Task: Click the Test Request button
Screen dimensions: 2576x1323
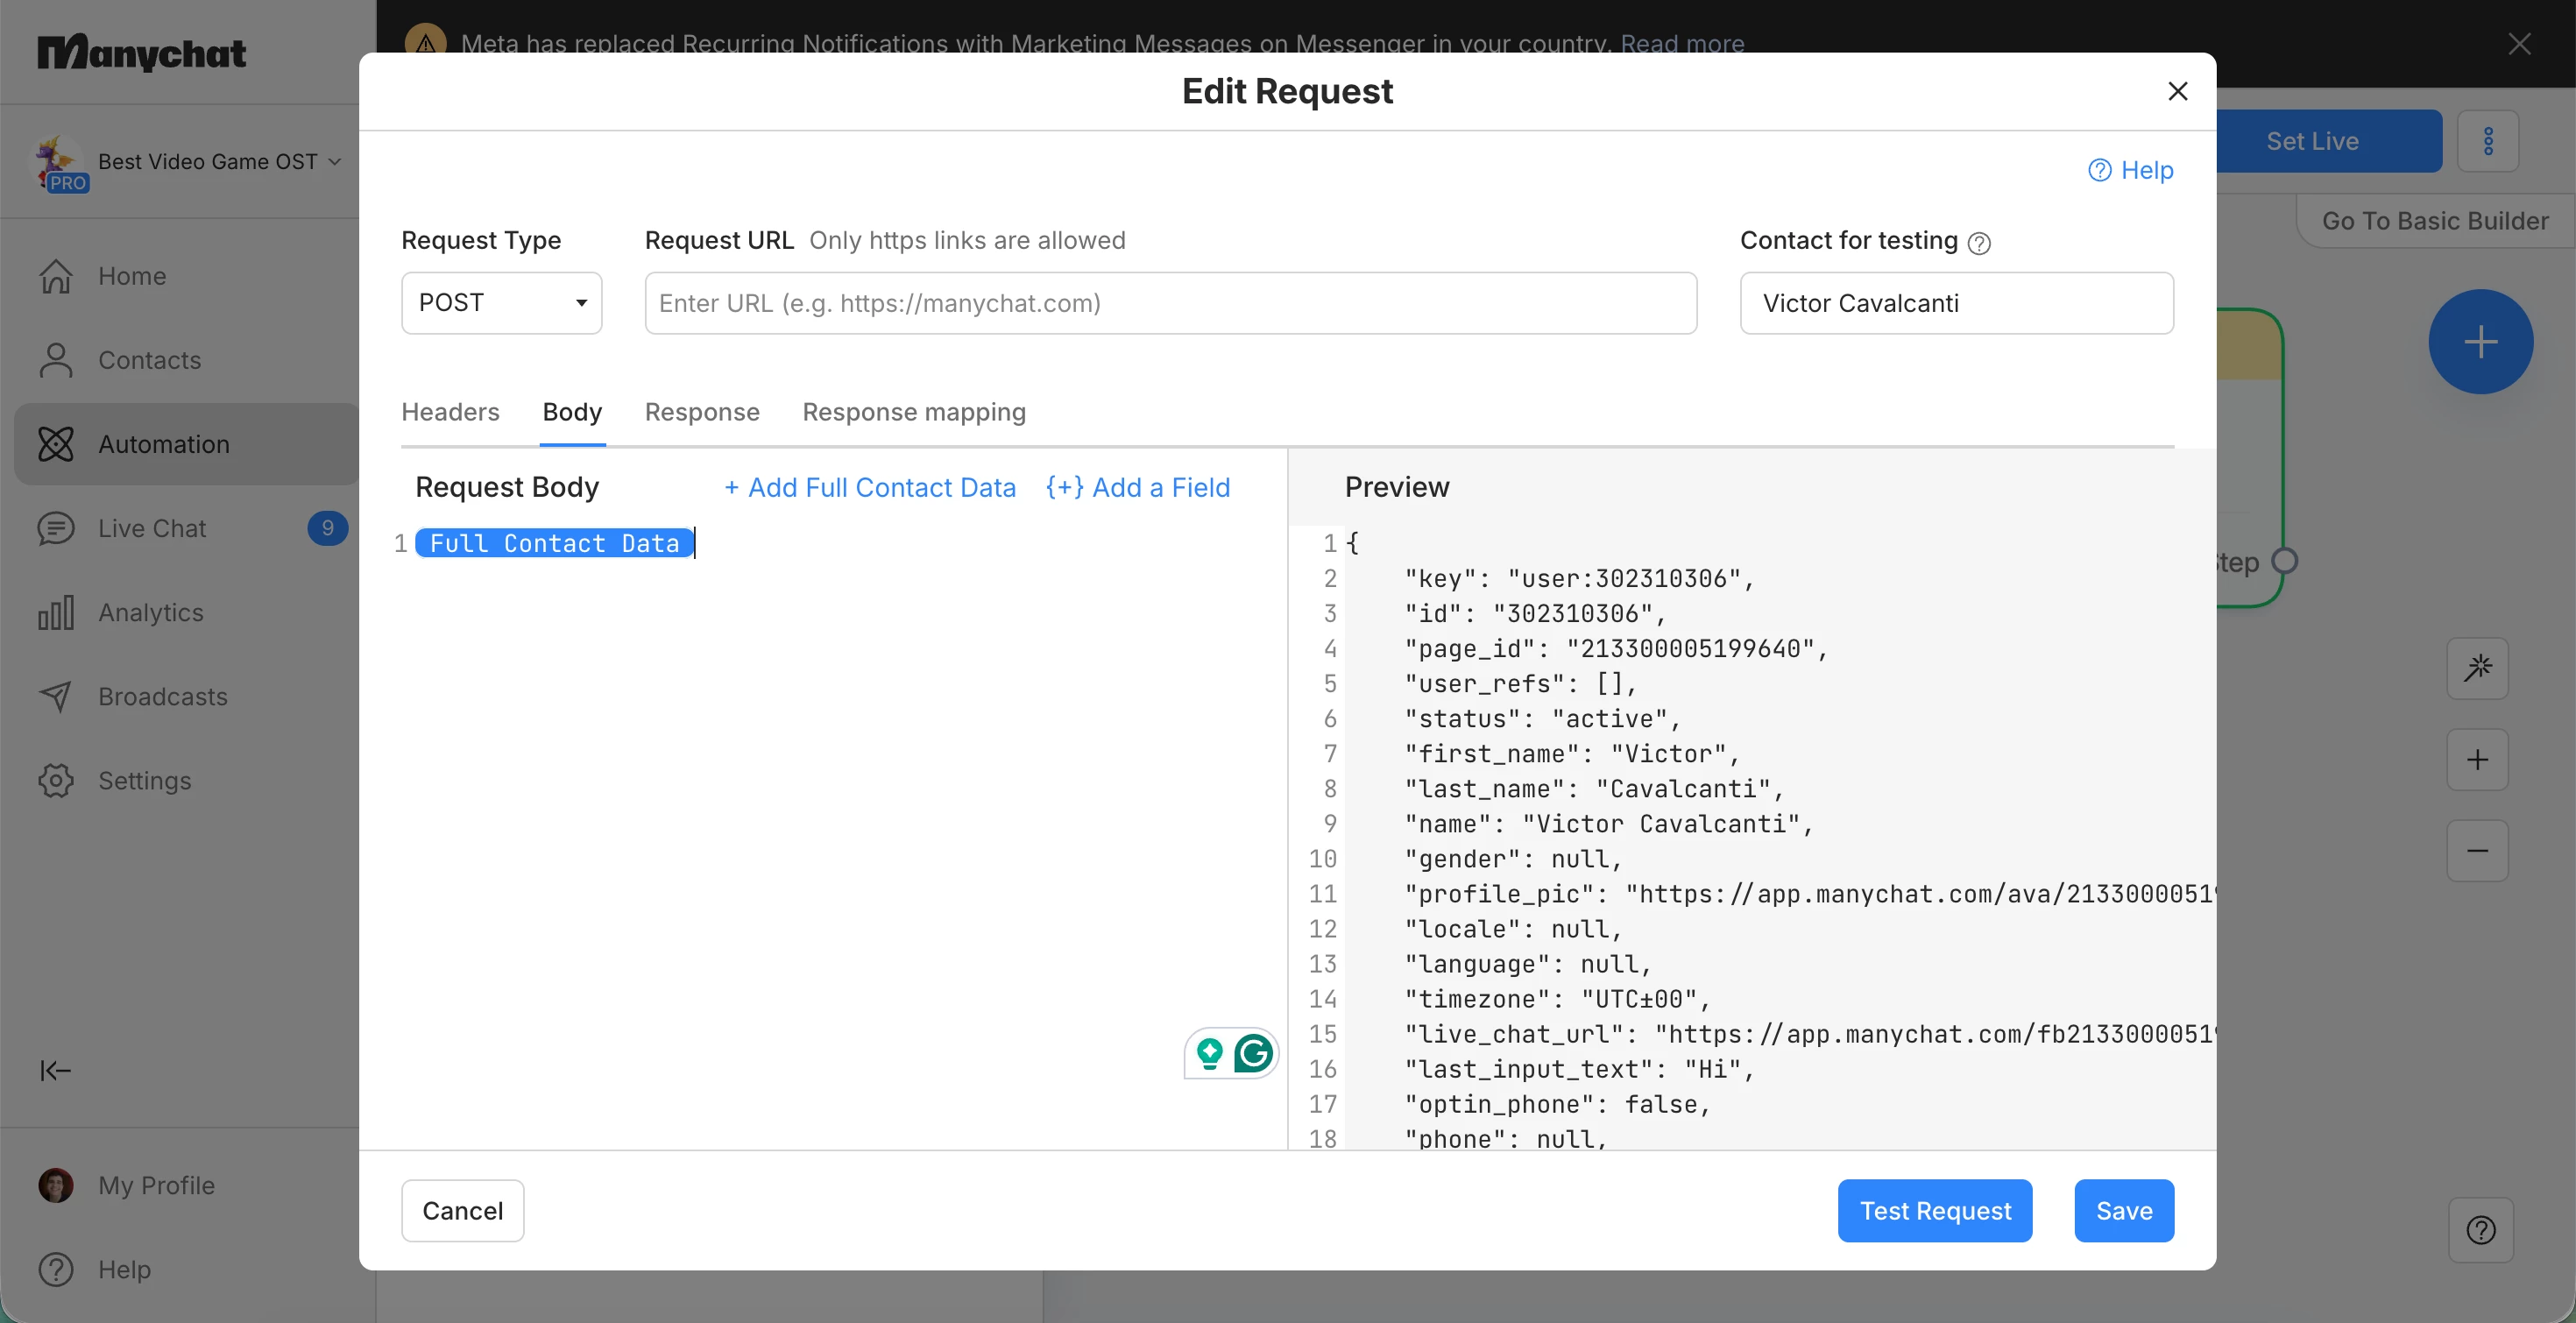Action: 1934,1211
